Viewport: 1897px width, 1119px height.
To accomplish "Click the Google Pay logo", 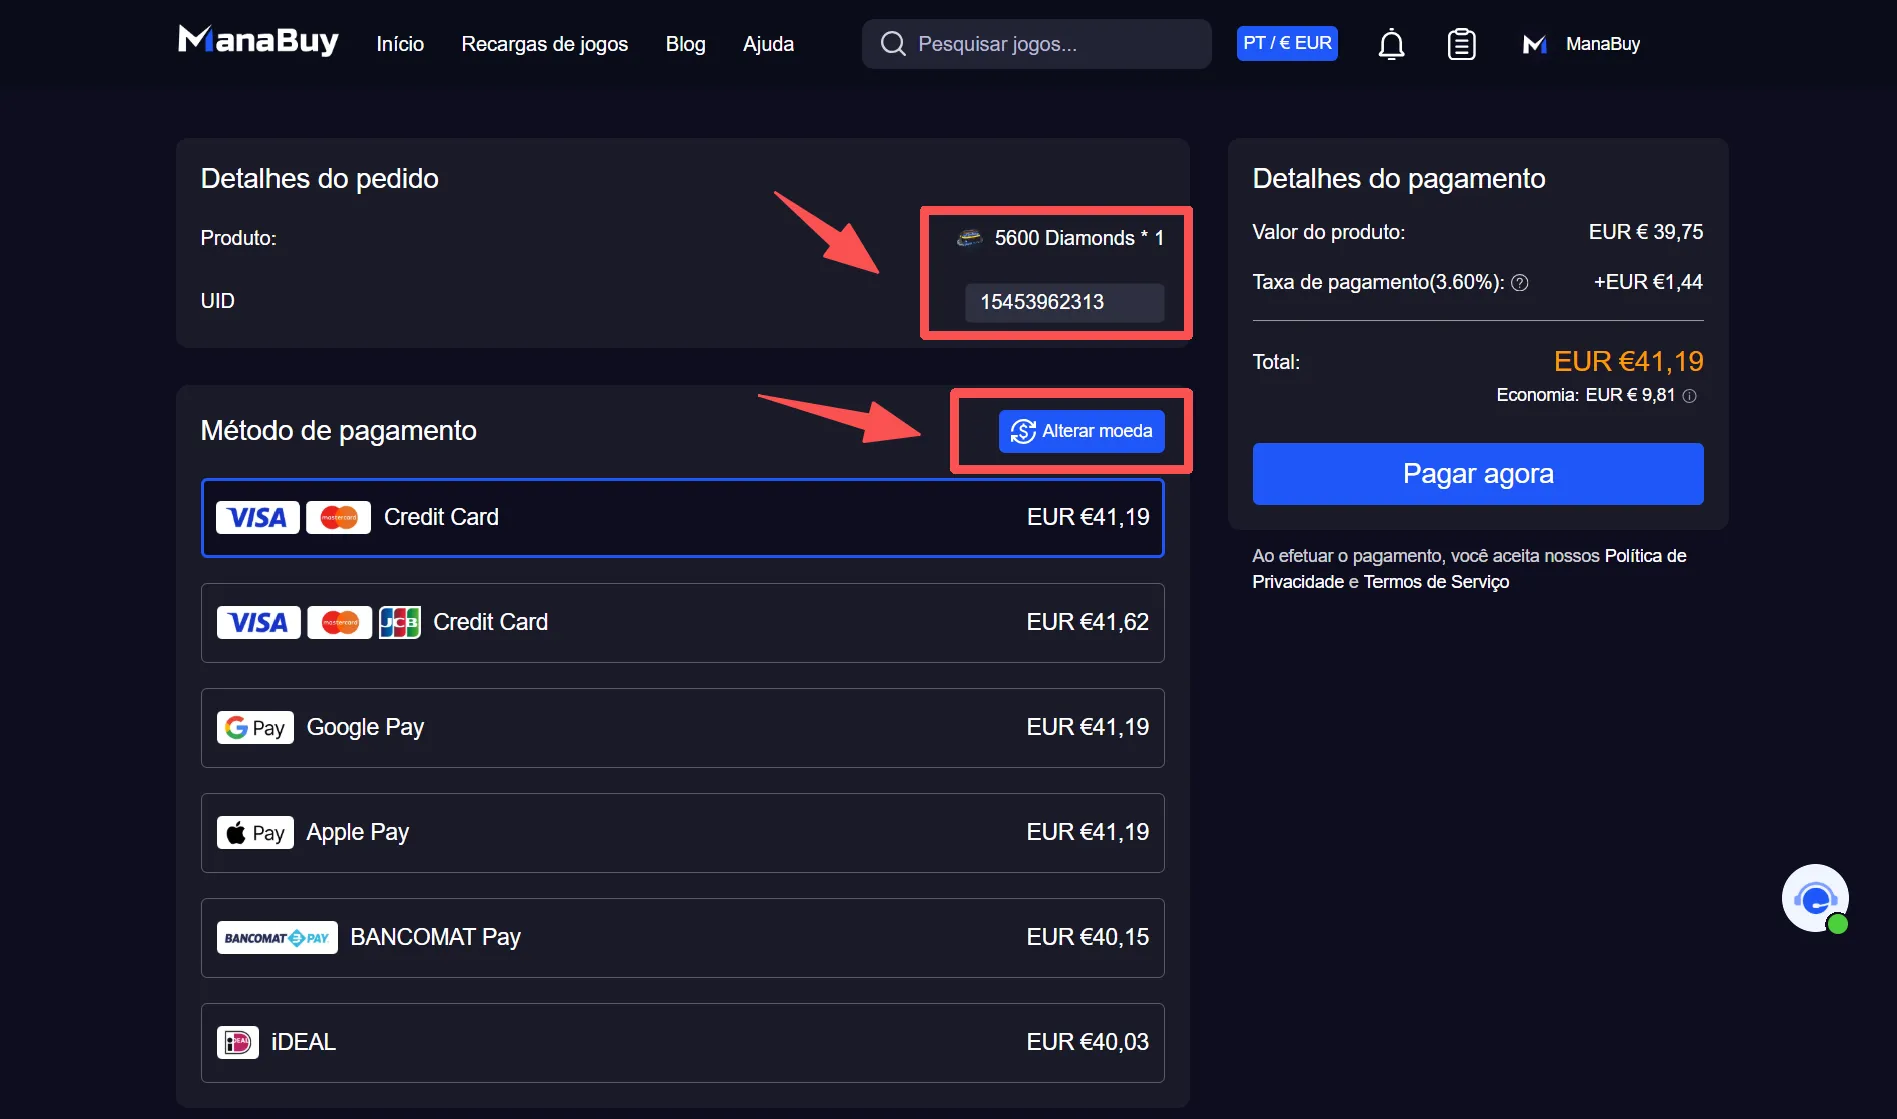I will (x=255, y=727).
